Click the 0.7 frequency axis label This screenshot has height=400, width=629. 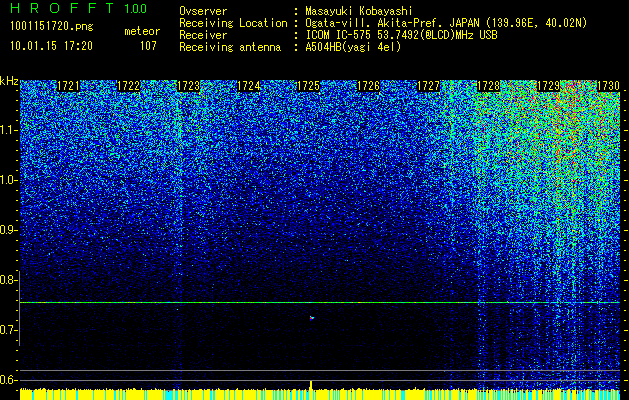pos(8,330)
